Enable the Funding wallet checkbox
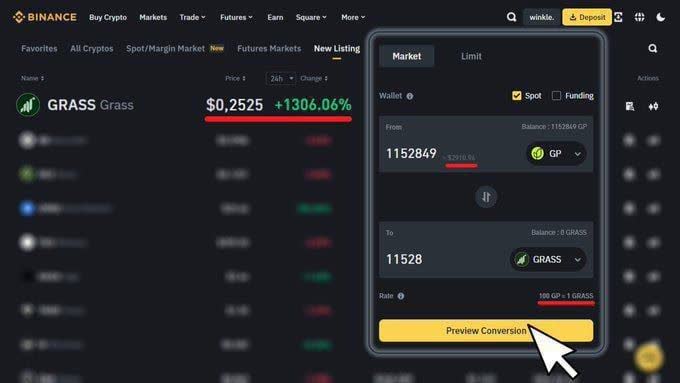 (x=556, y=95)
